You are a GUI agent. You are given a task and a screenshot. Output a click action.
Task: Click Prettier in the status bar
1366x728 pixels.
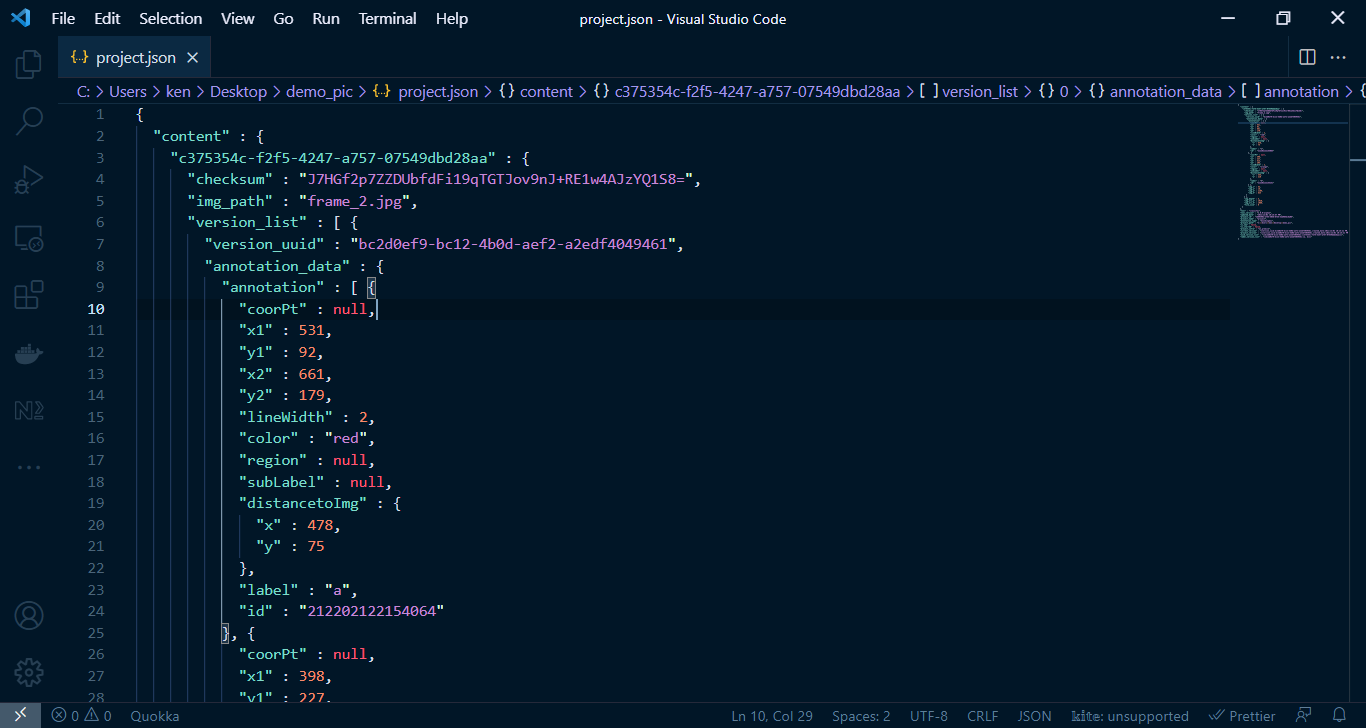[1243, 715]
